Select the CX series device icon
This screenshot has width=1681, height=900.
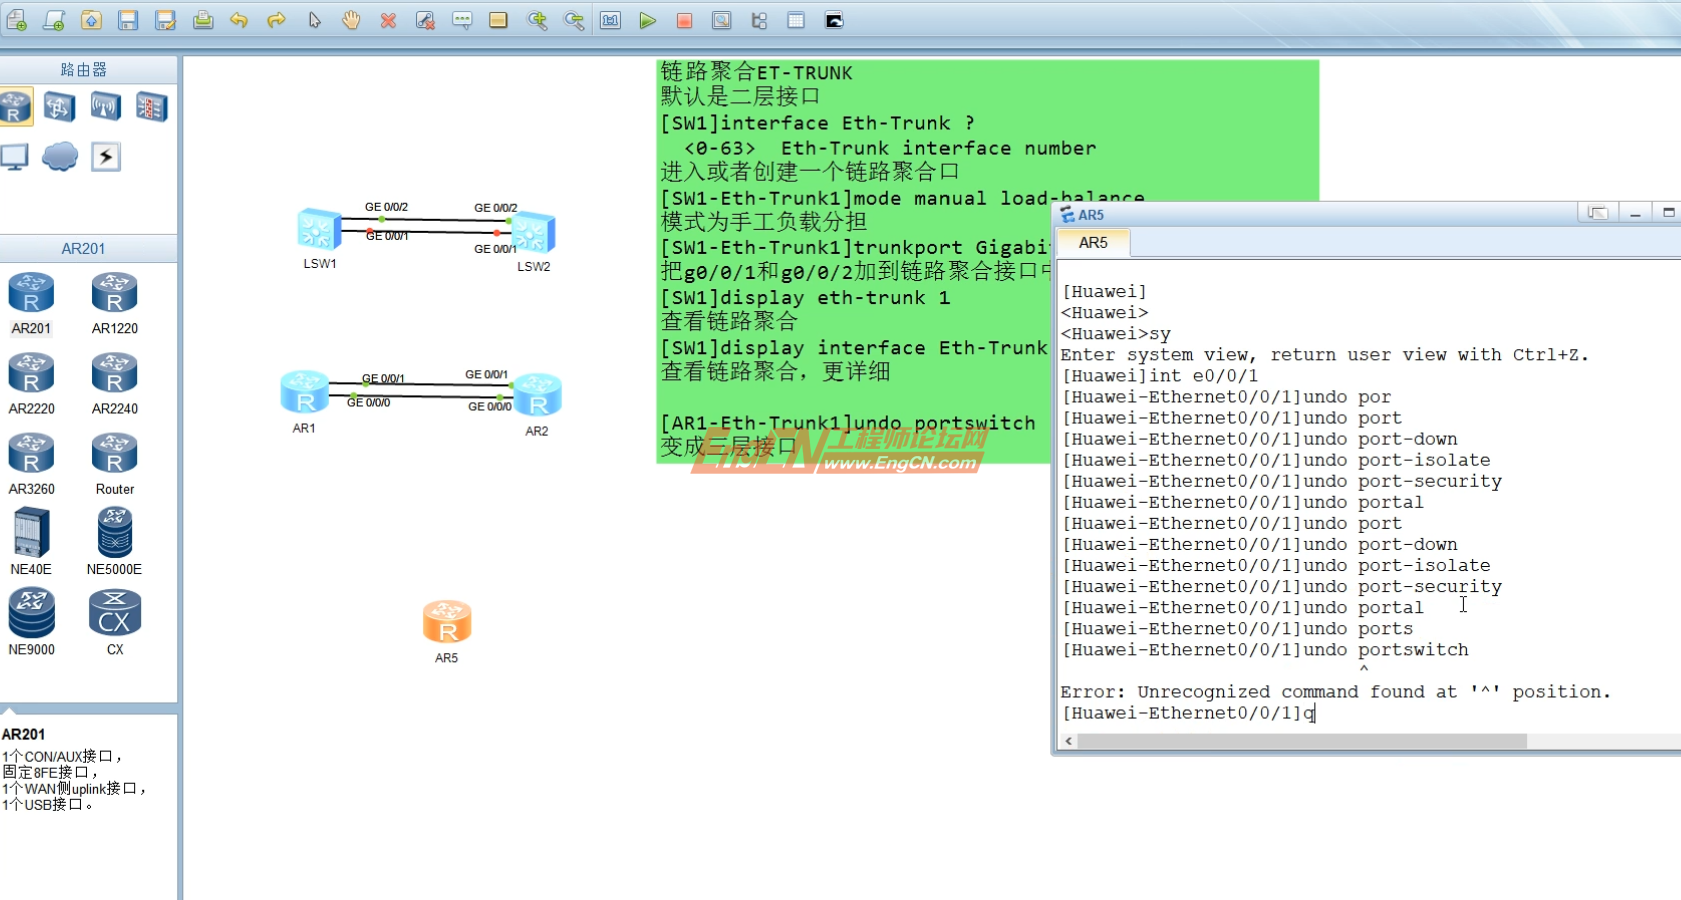click(x=113, y=612)
